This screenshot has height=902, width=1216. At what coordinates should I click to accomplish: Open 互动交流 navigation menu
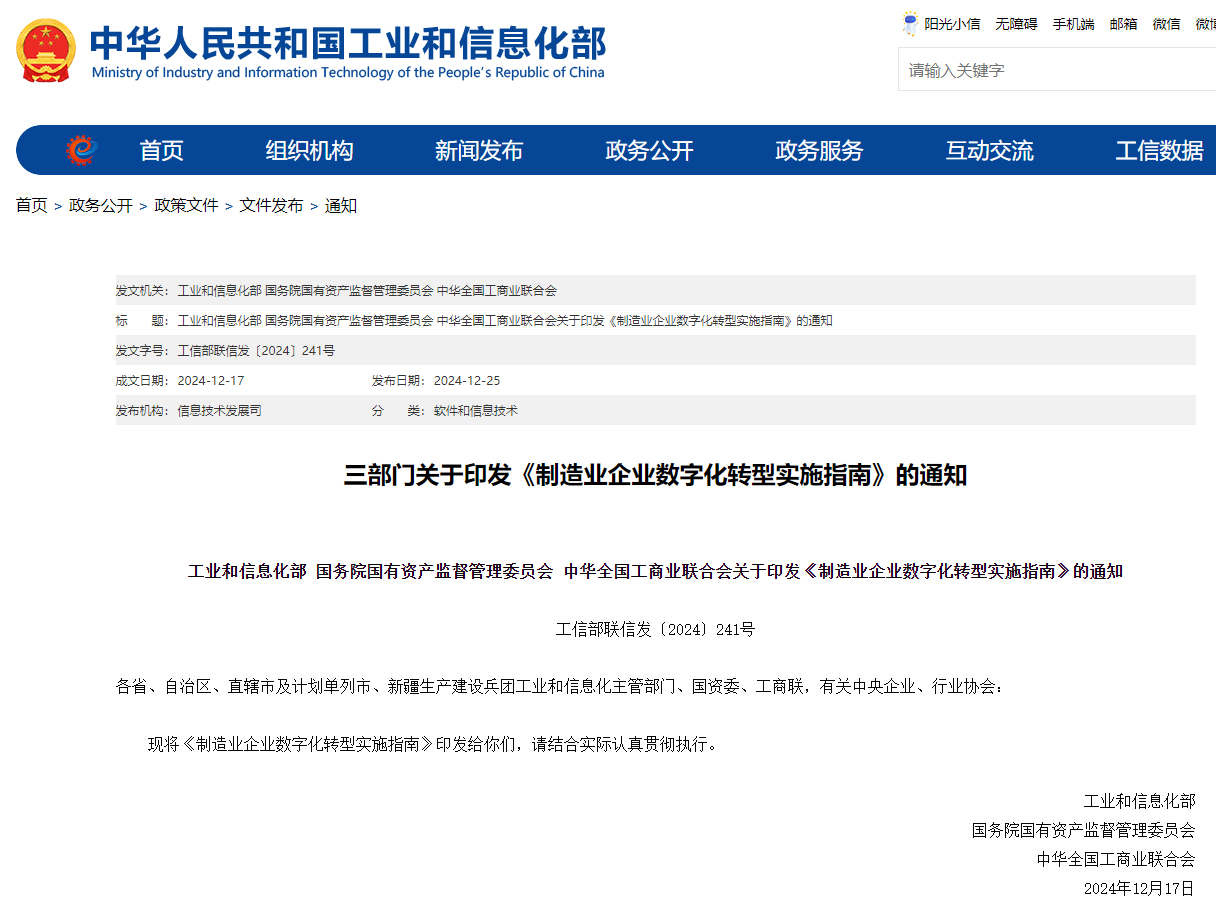[989, 150]
